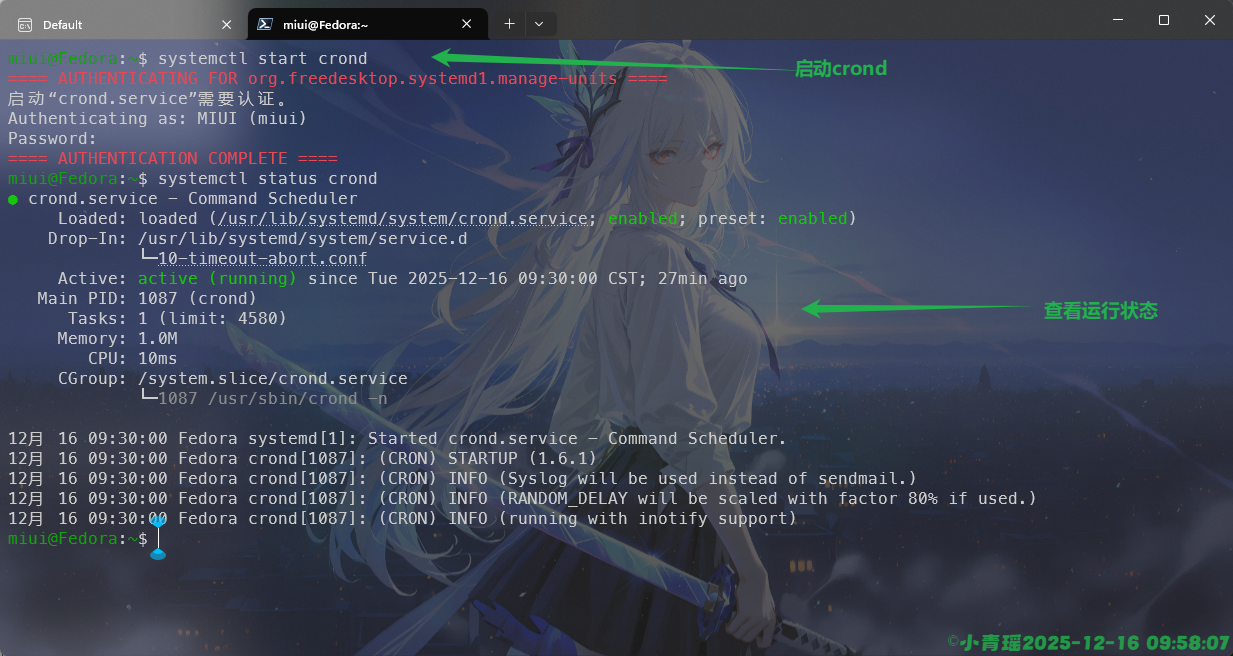The width and height of the screenshot is (1233, 656).
Task: Click the command prompt icon on Default tab
Action: [25, 24]
